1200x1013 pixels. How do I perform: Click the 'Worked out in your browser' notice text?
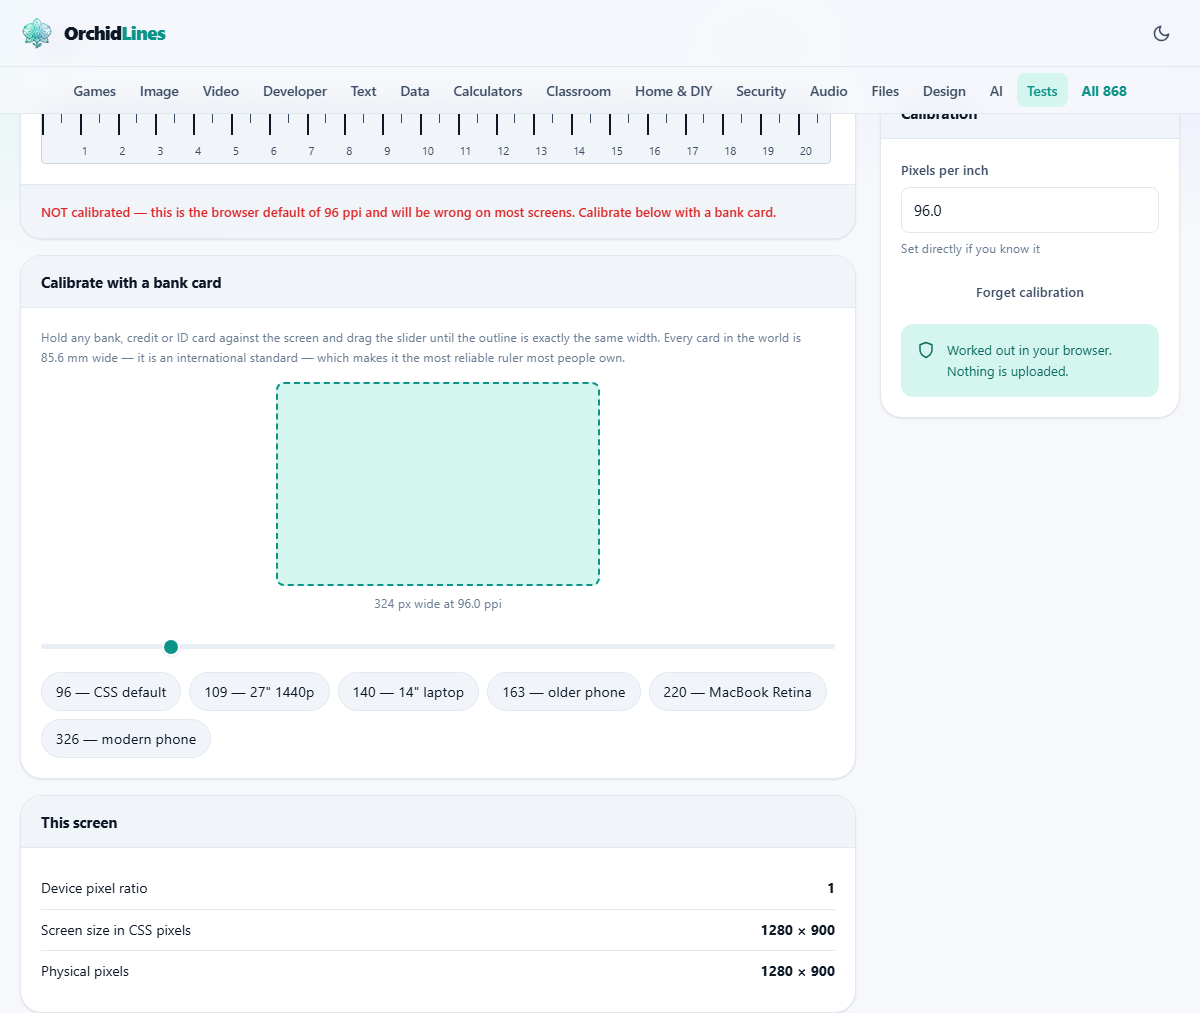(x=1030, y=361)
